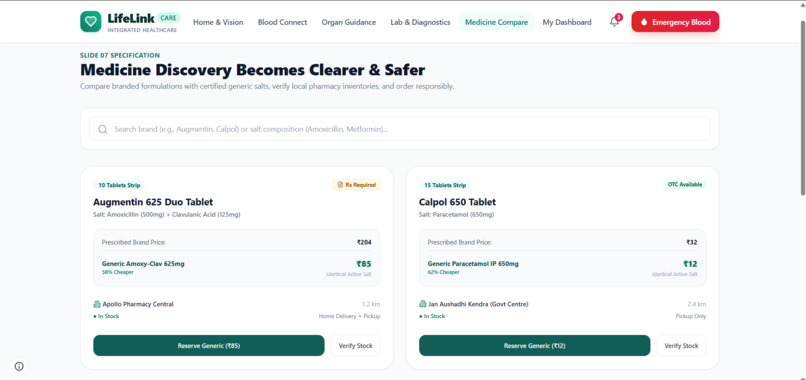The width and height of the screenshot is (806, 380).
Task: Click the ₹12 generic price in price box
Action: tap(690, 264)
